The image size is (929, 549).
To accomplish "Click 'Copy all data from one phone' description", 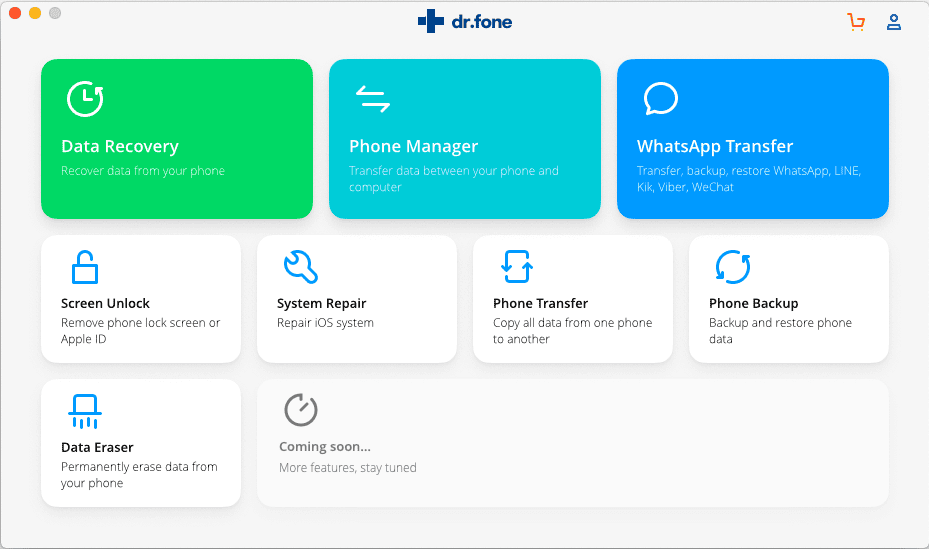I will 572,330.
